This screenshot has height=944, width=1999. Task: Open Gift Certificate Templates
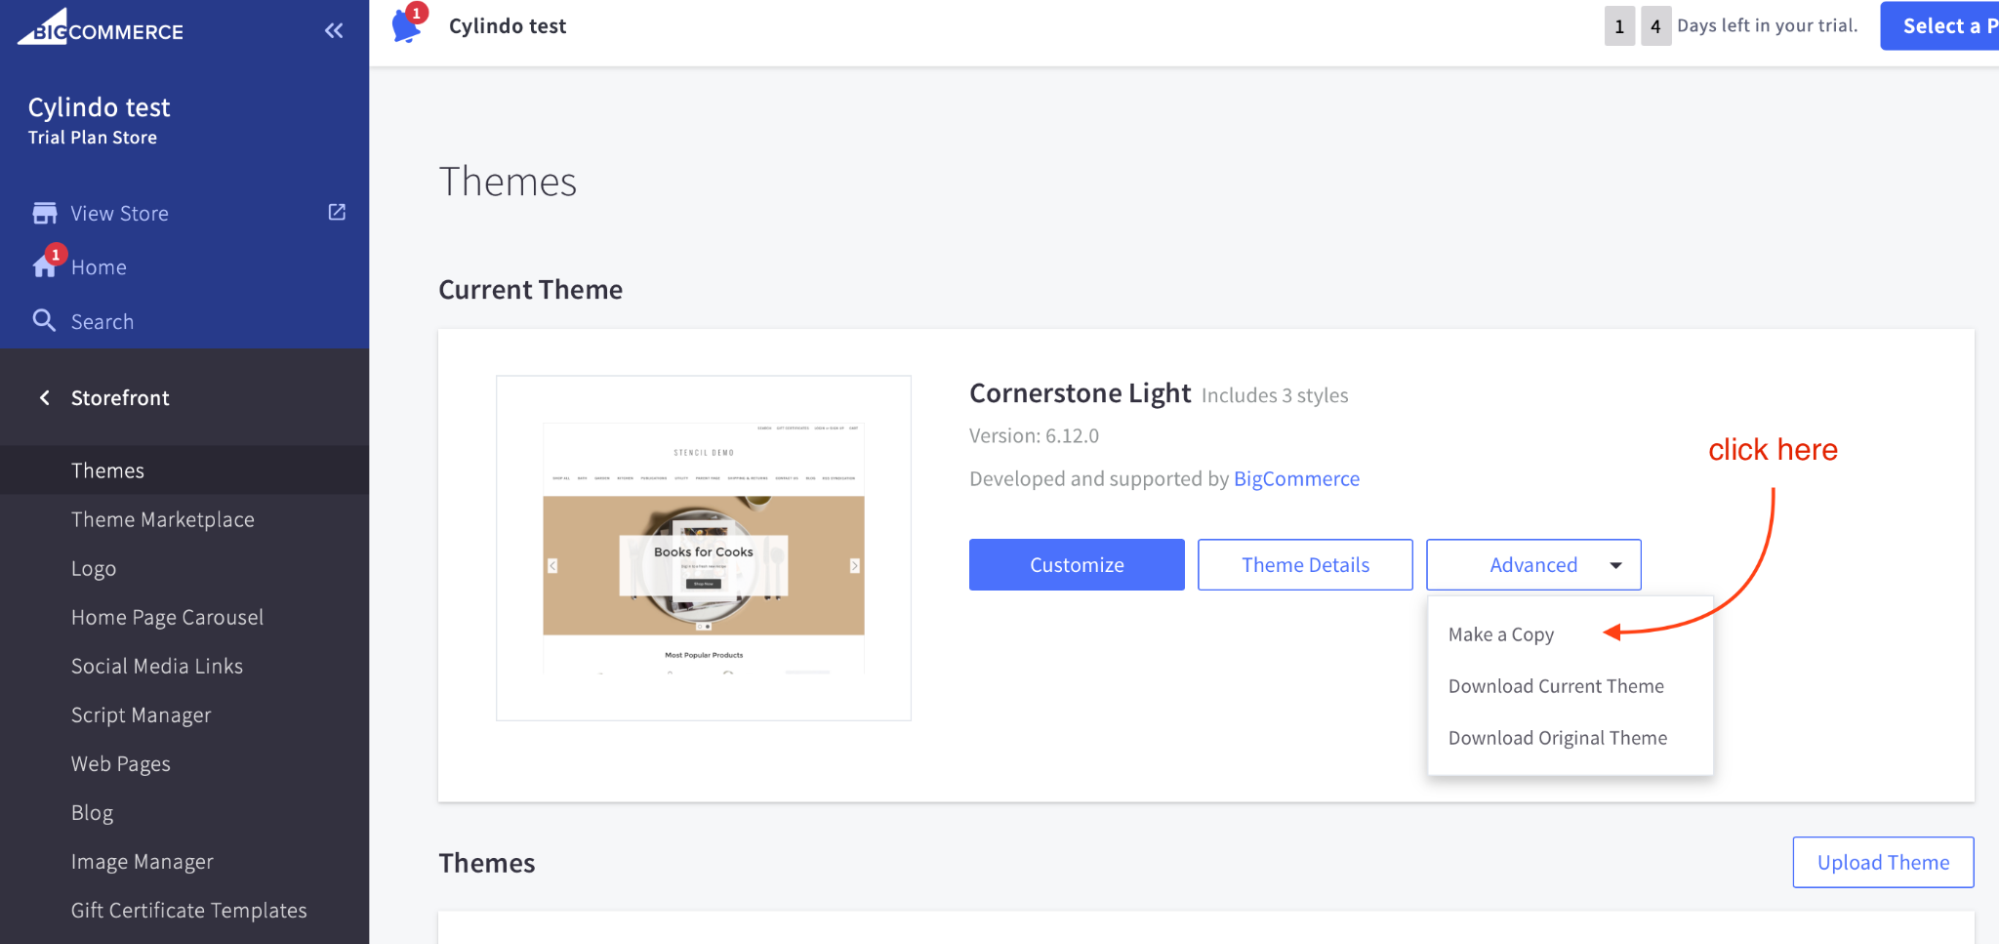pos(189,910)
